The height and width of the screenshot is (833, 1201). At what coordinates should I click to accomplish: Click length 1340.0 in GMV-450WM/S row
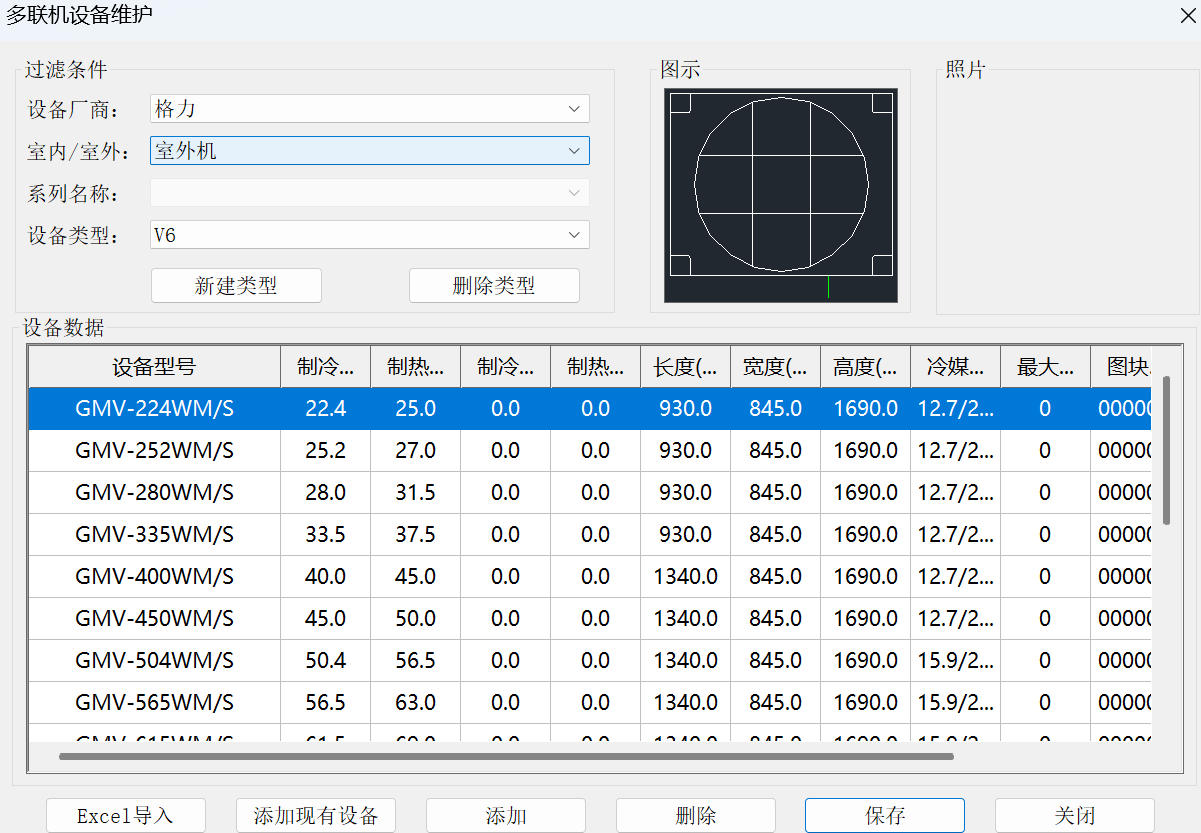coord(685,619)
